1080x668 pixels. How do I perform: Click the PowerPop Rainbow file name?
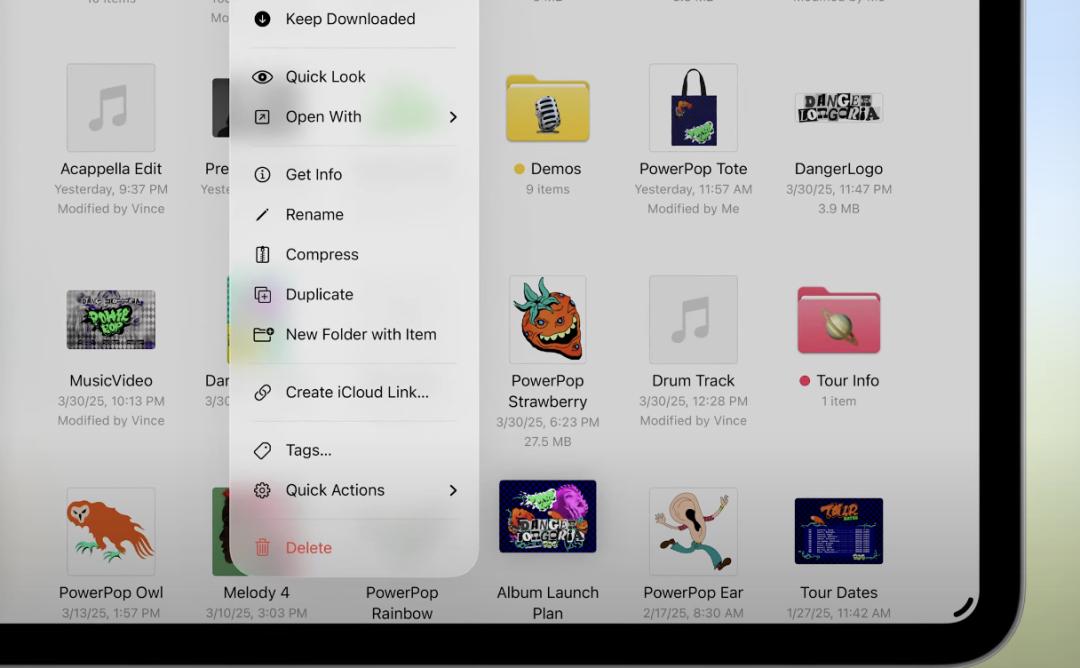[x=402, y=603]
